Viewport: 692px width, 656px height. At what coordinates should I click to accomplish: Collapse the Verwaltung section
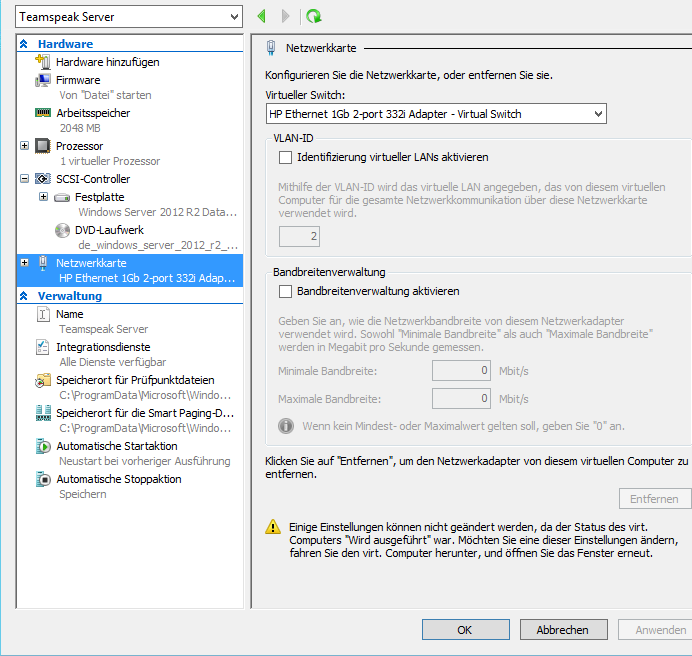pyautogui.click(x=24, y=296)
